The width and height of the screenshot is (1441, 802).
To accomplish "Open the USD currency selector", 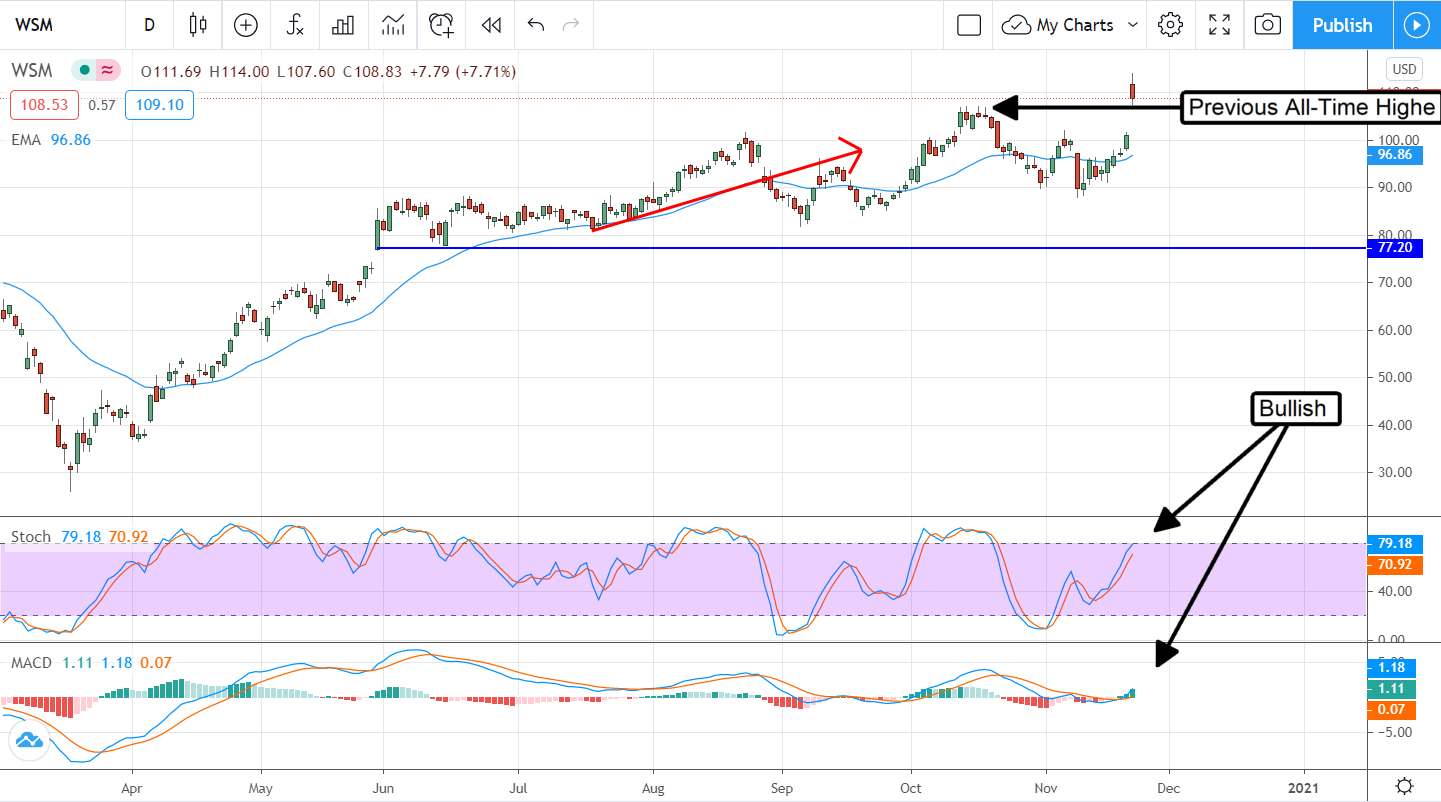I will [1403, 69].
